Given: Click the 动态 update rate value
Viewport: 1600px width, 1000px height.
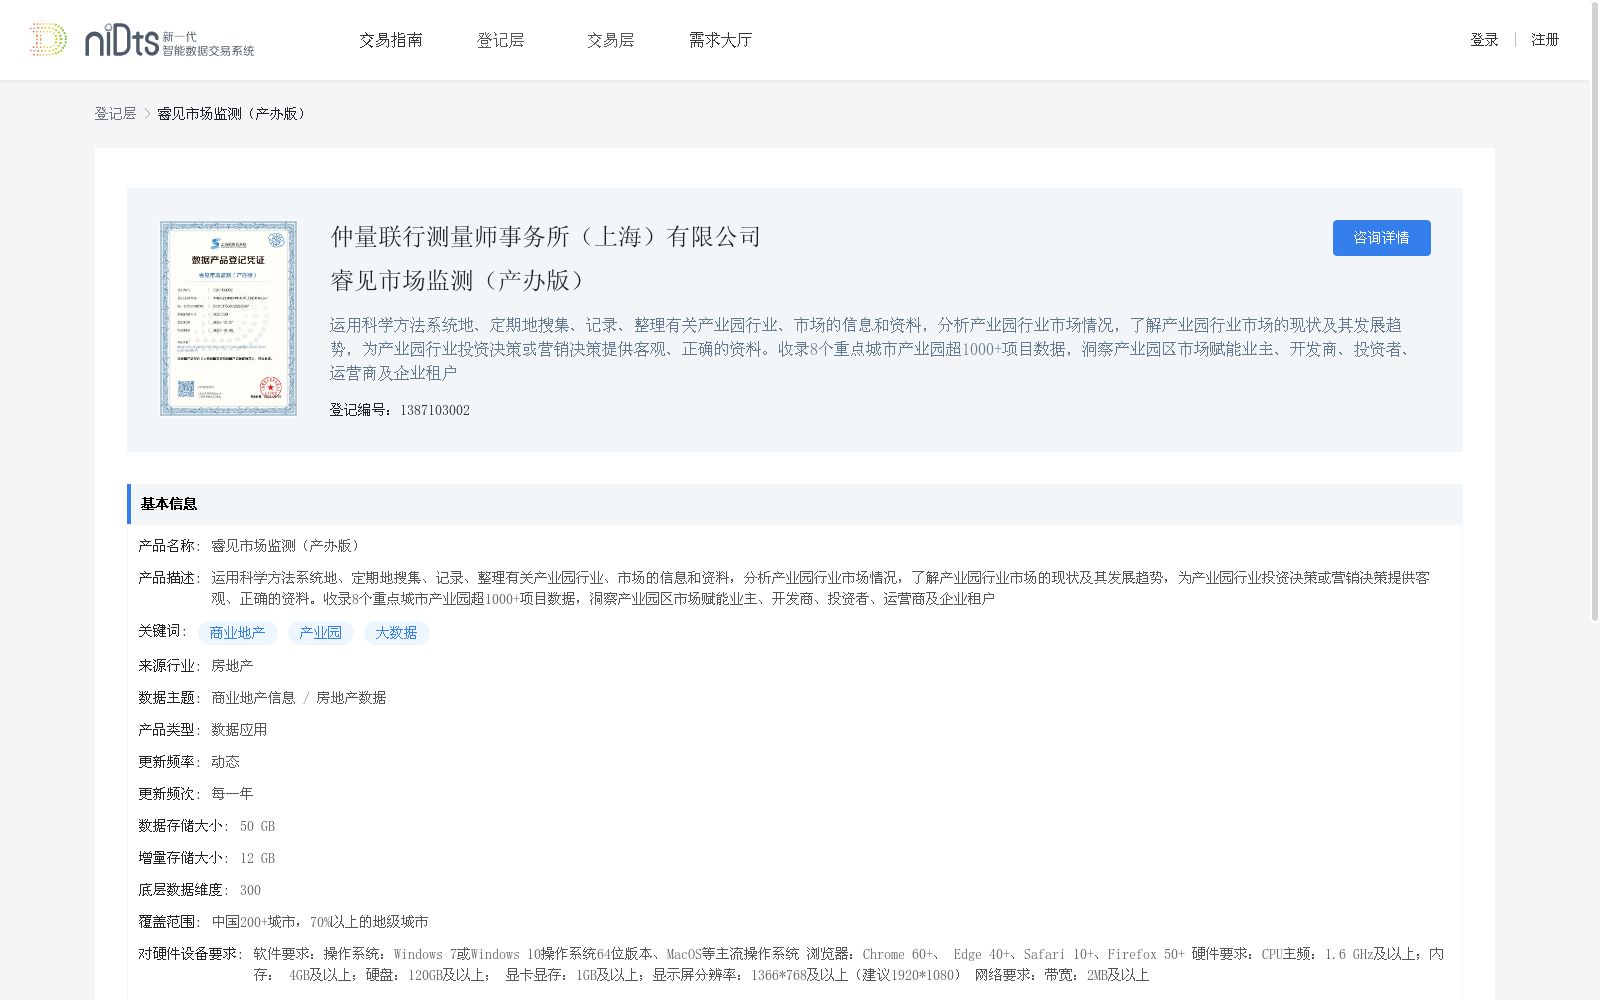Looking at the screenshot, I should pyautogui.click(x=225, y=762).
